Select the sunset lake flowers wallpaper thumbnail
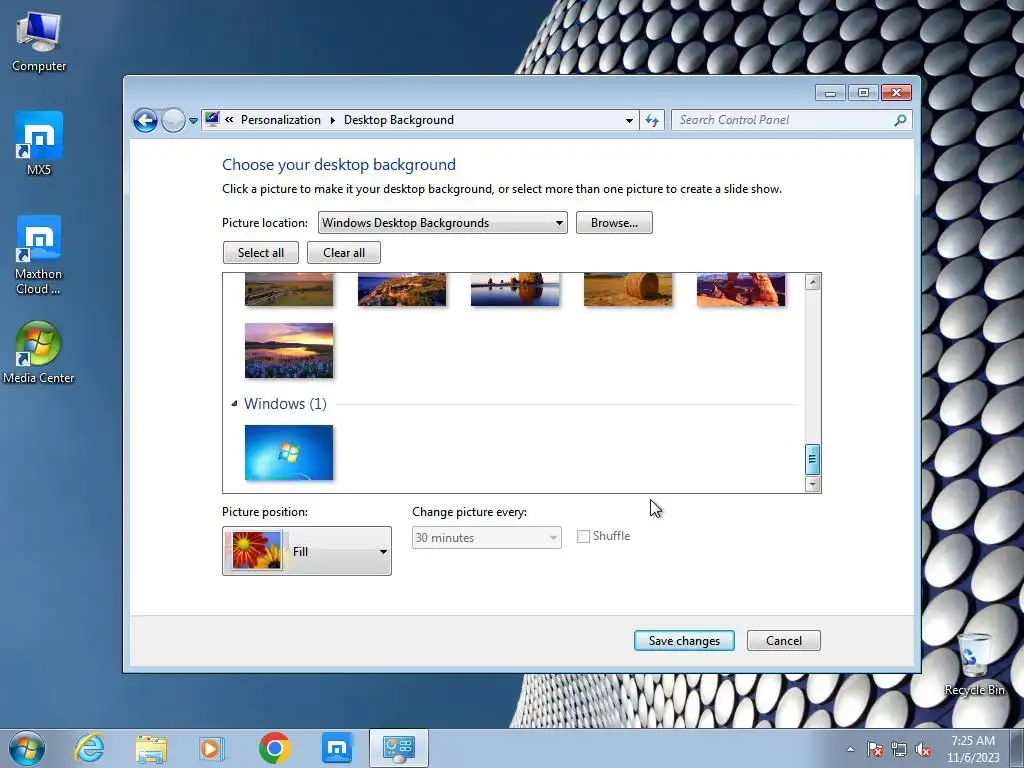1024x768 pixels. pyautogui.click(x=289, y=350)
